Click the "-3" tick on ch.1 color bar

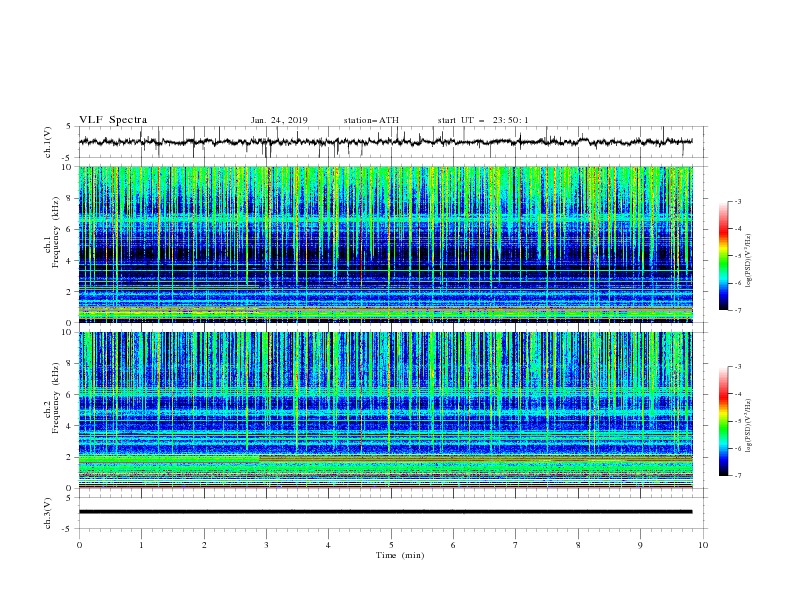[x=737, y=201]
